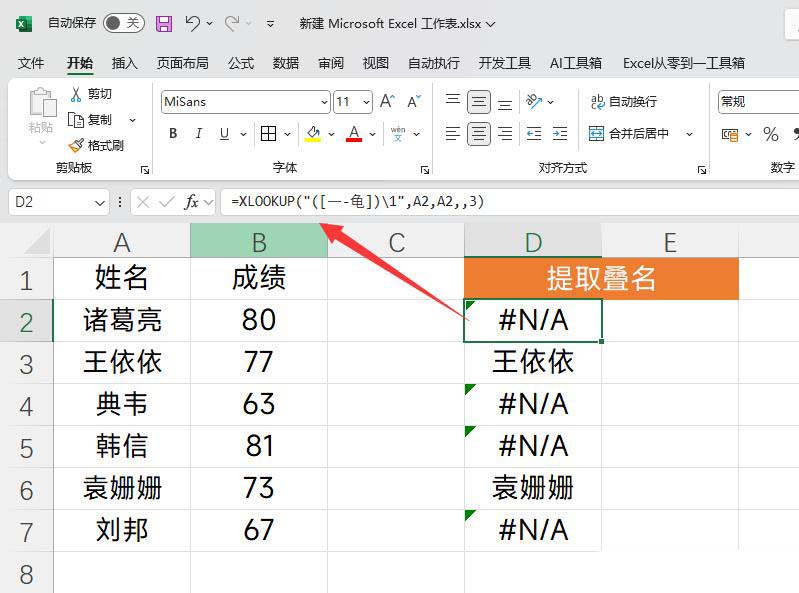Click the Increase Indent icon
Viewport: 799px width, 593px height.
(x=560, y=134)
